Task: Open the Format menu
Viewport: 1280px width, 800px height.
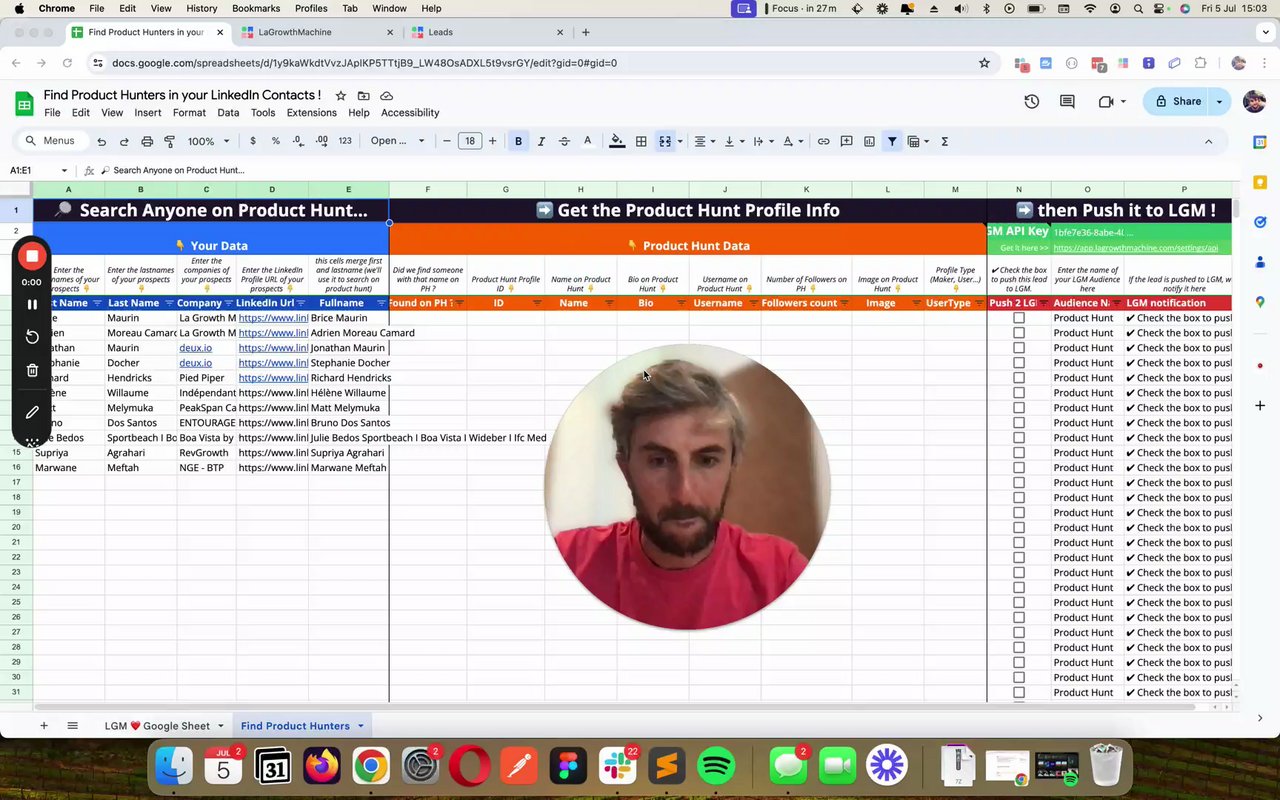Action: pos(189,113)
